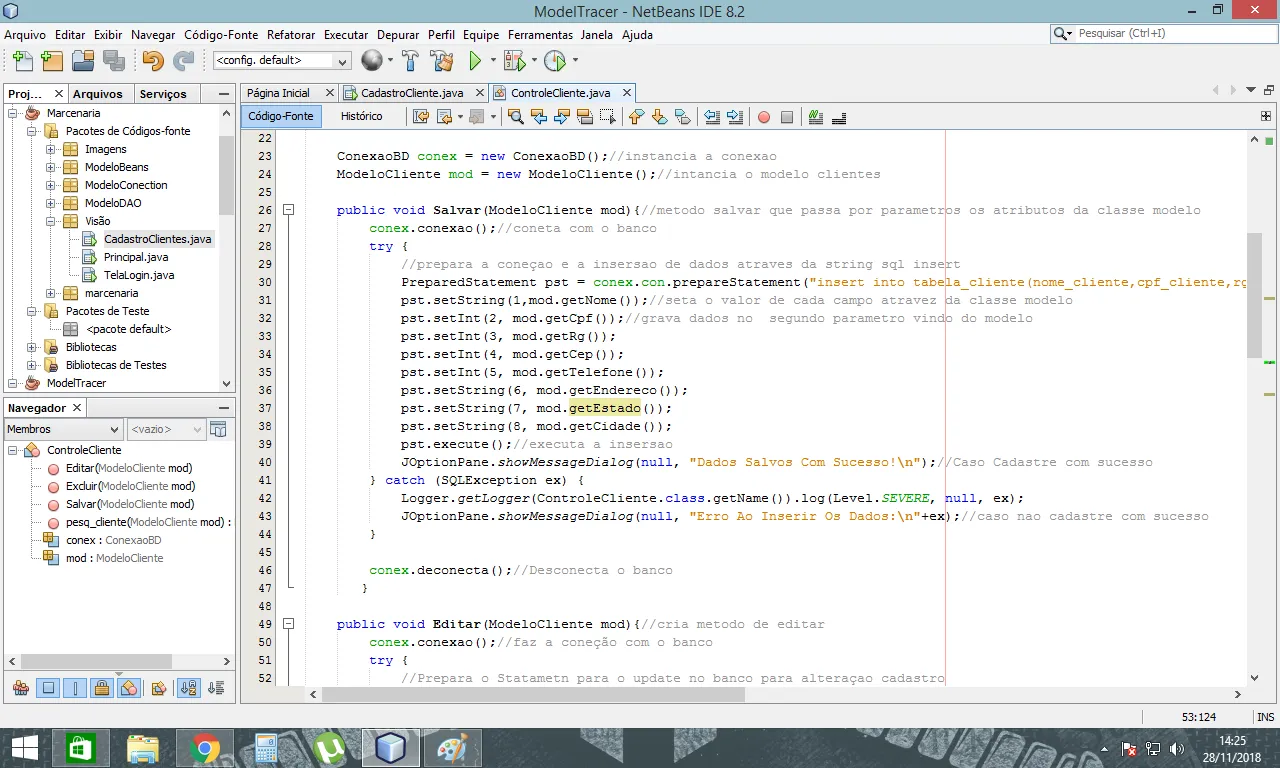Run the project with the green play icon
Viewport: 1280px width, 768px height.
pos(476,61)
